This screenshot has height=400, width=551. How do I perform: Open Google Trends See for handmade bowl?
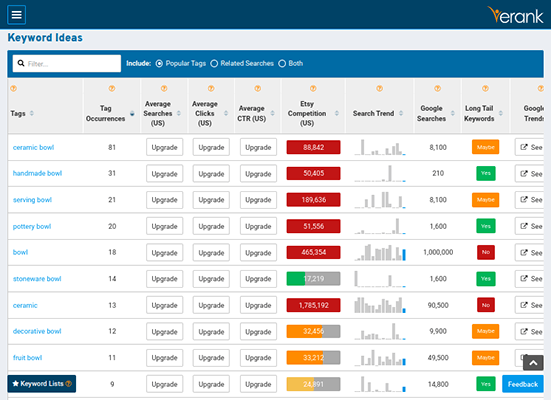531,173
